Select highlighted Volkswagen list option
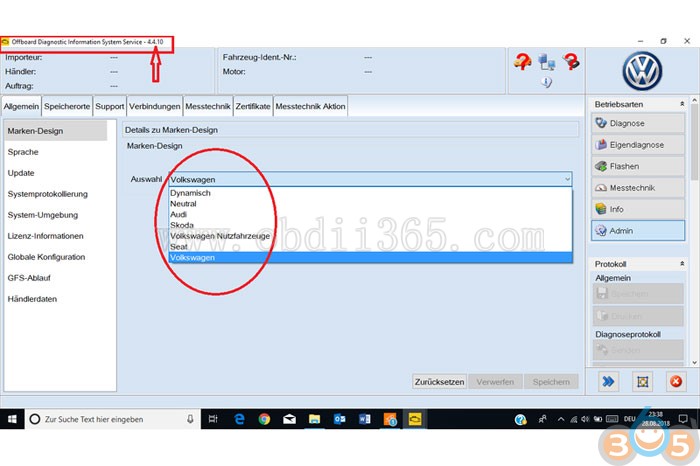The width and height of the screenshot is (700, 466). 370,258
